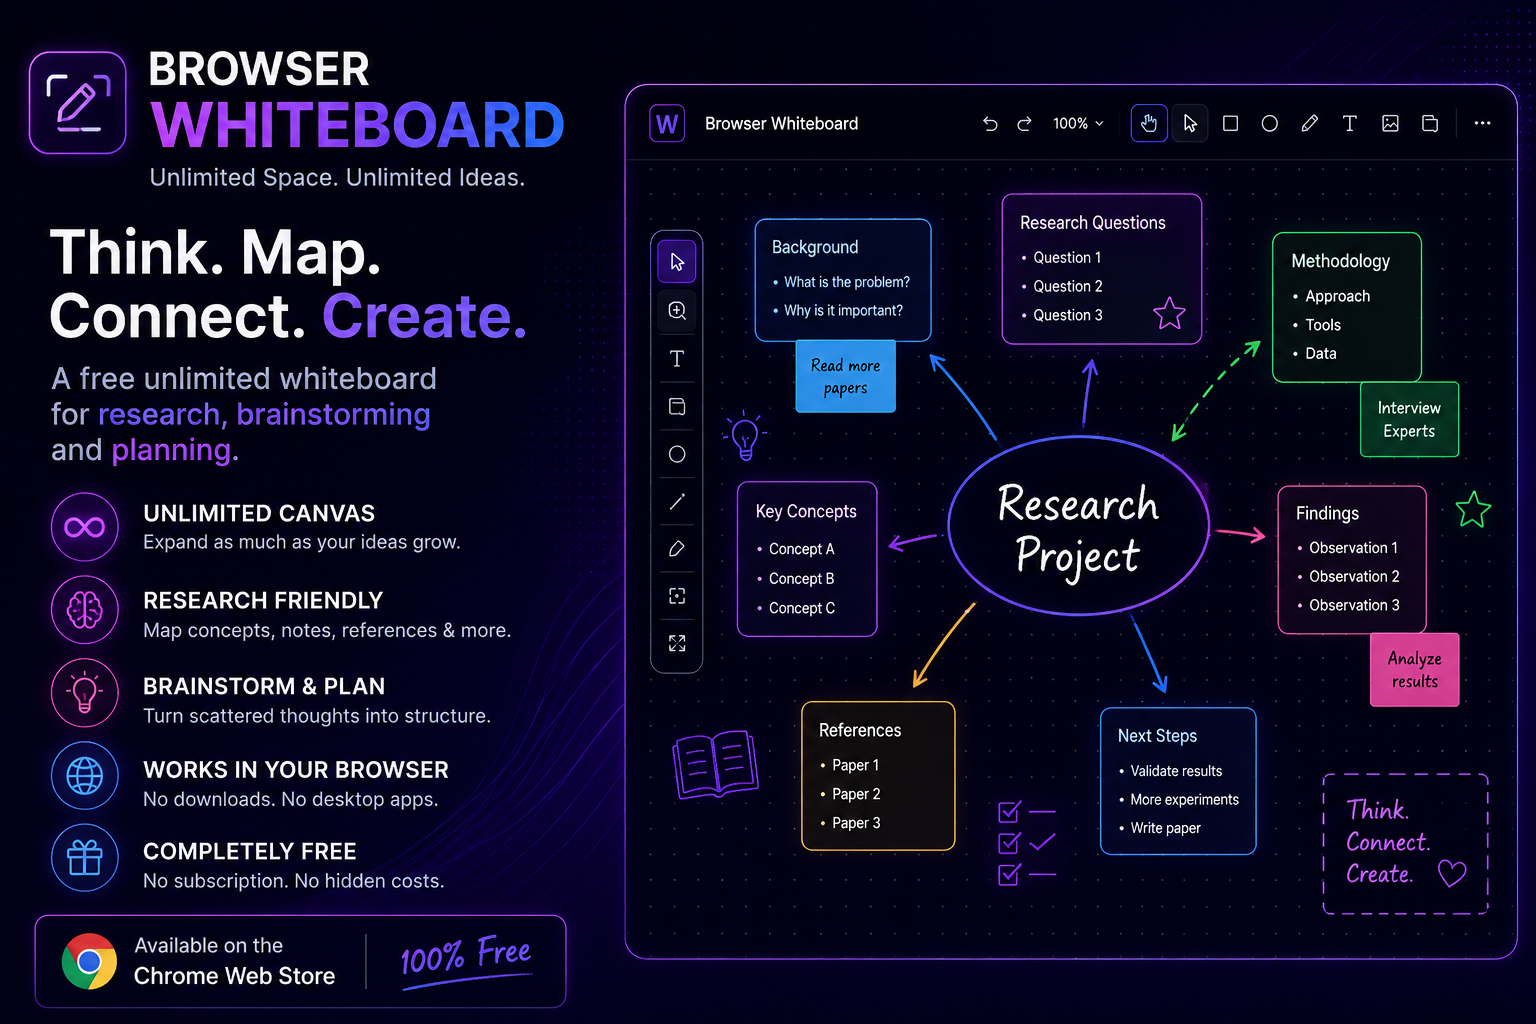Choose the circle tool in left sidebar
Screen dimensions: 1536x1024
677,454
